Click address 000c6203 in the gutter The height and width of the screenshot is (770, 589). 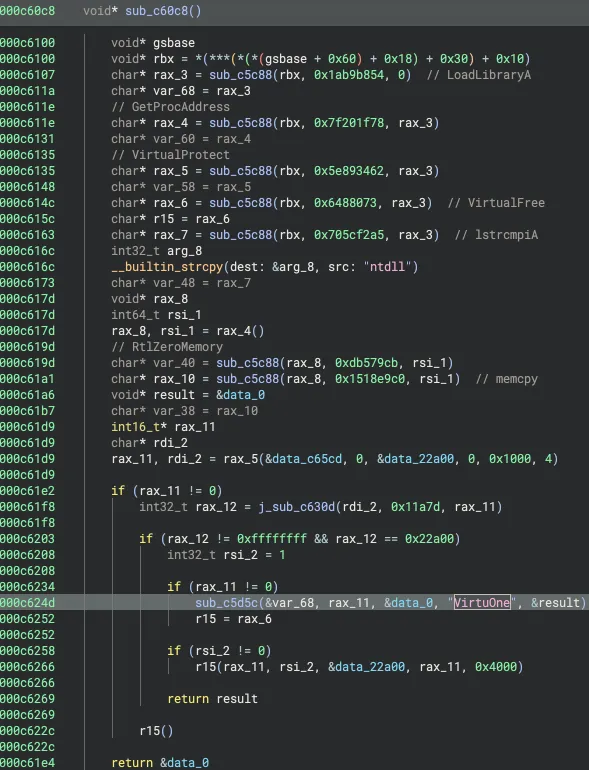[x=28, y=539]
